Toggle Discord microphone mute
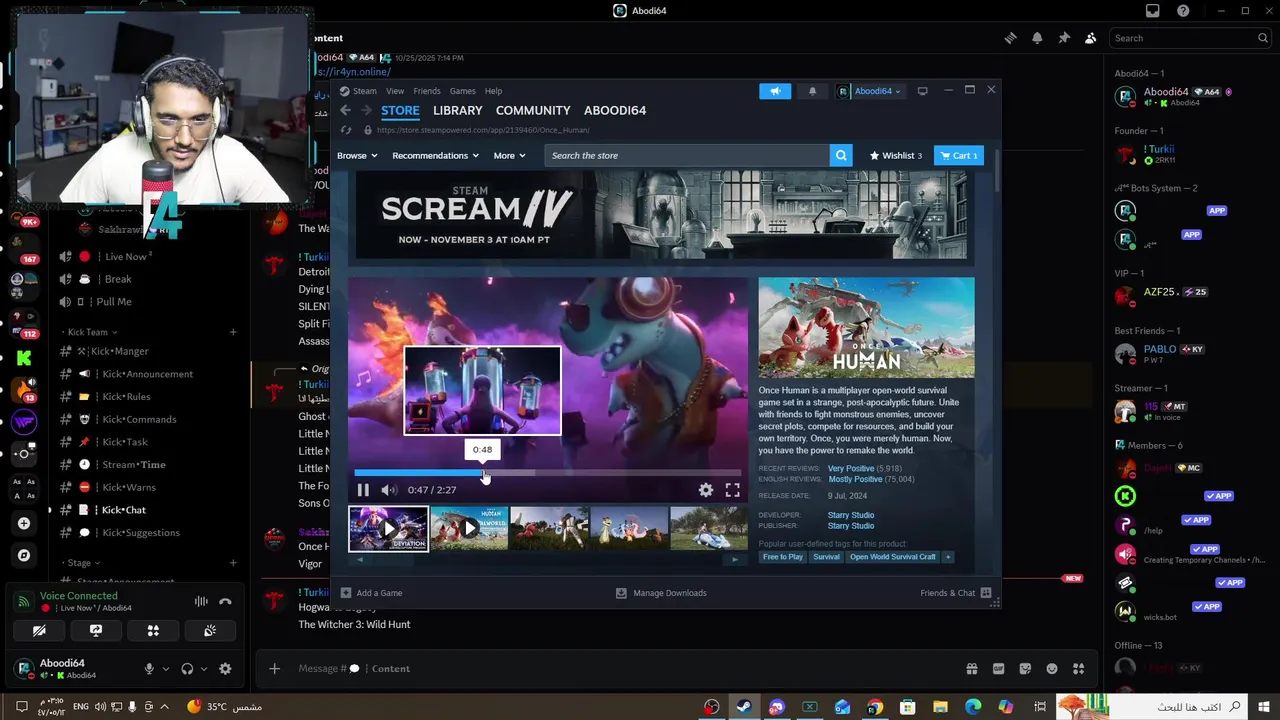The image size is (1280, 720). pyautogui.click(x=149, y=669)
